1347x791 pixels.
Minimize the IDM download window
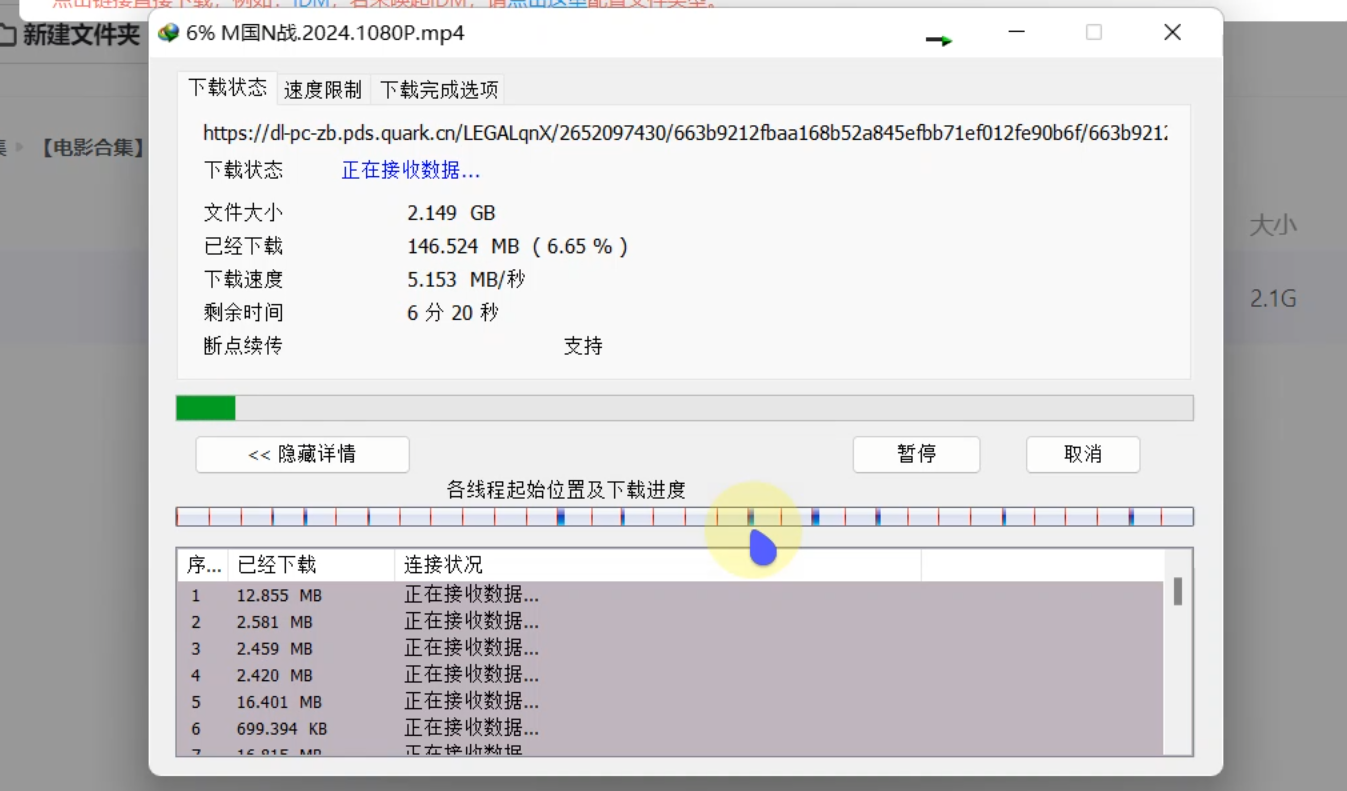click(x=1017, y=32)
